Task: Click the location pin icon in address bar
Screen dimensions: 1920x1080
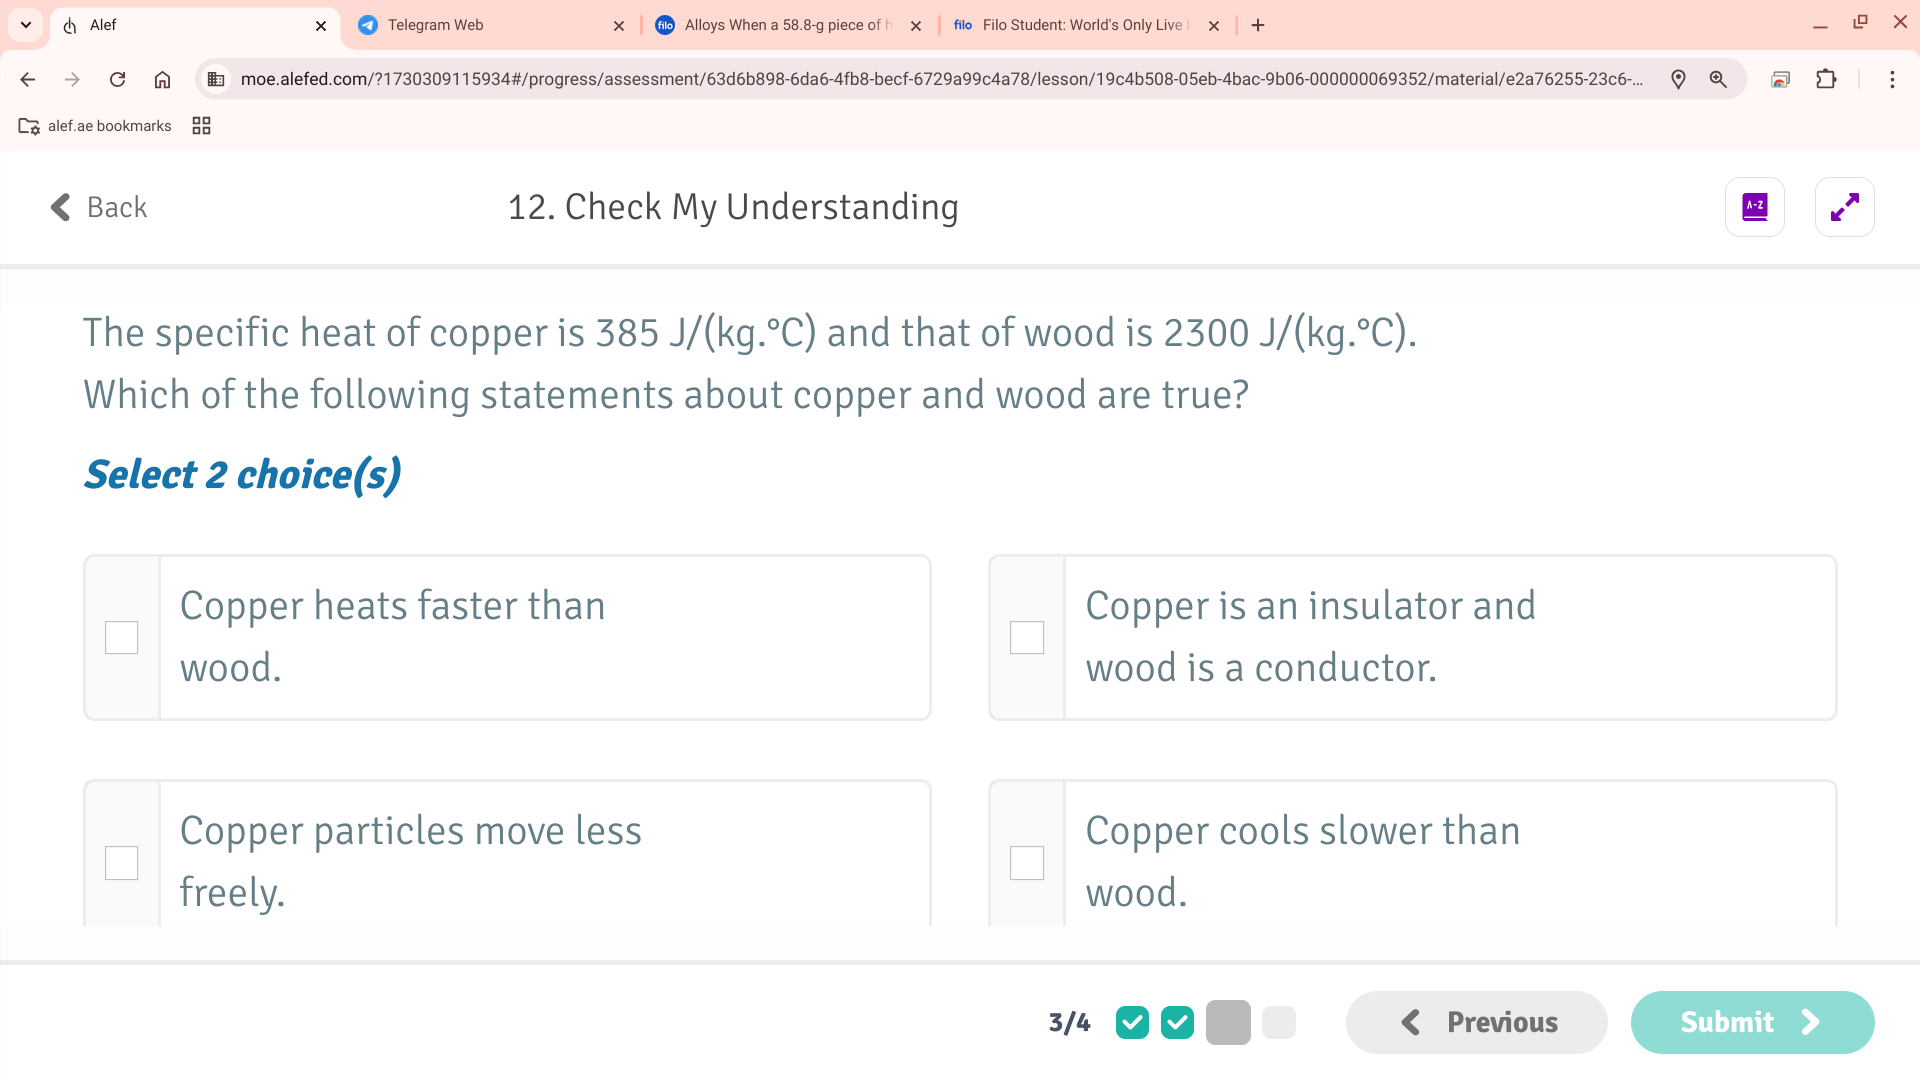Action: coord(1678,79)
